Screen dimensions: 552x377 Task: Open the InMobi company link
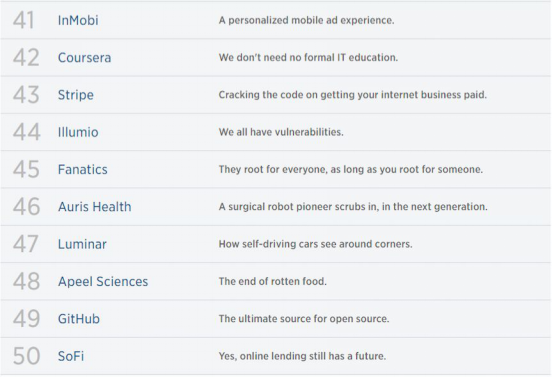(x=78, y=20)
